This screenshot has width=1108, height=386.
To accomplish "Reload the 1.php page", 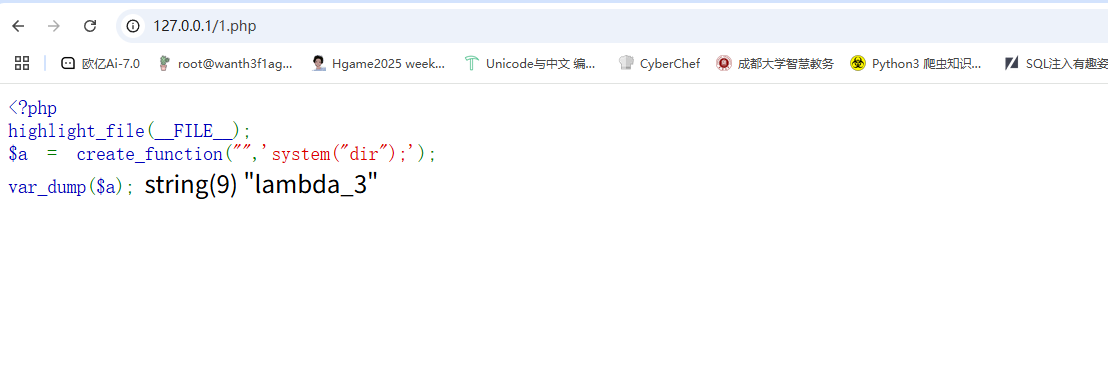I will 90,26.
